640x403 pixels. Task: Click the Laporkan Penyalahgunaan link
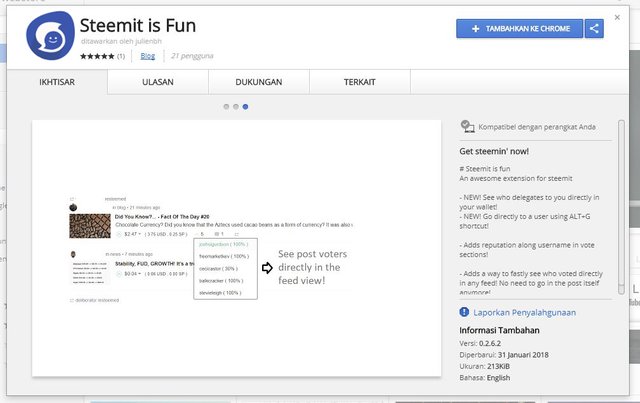pos(524,312)
